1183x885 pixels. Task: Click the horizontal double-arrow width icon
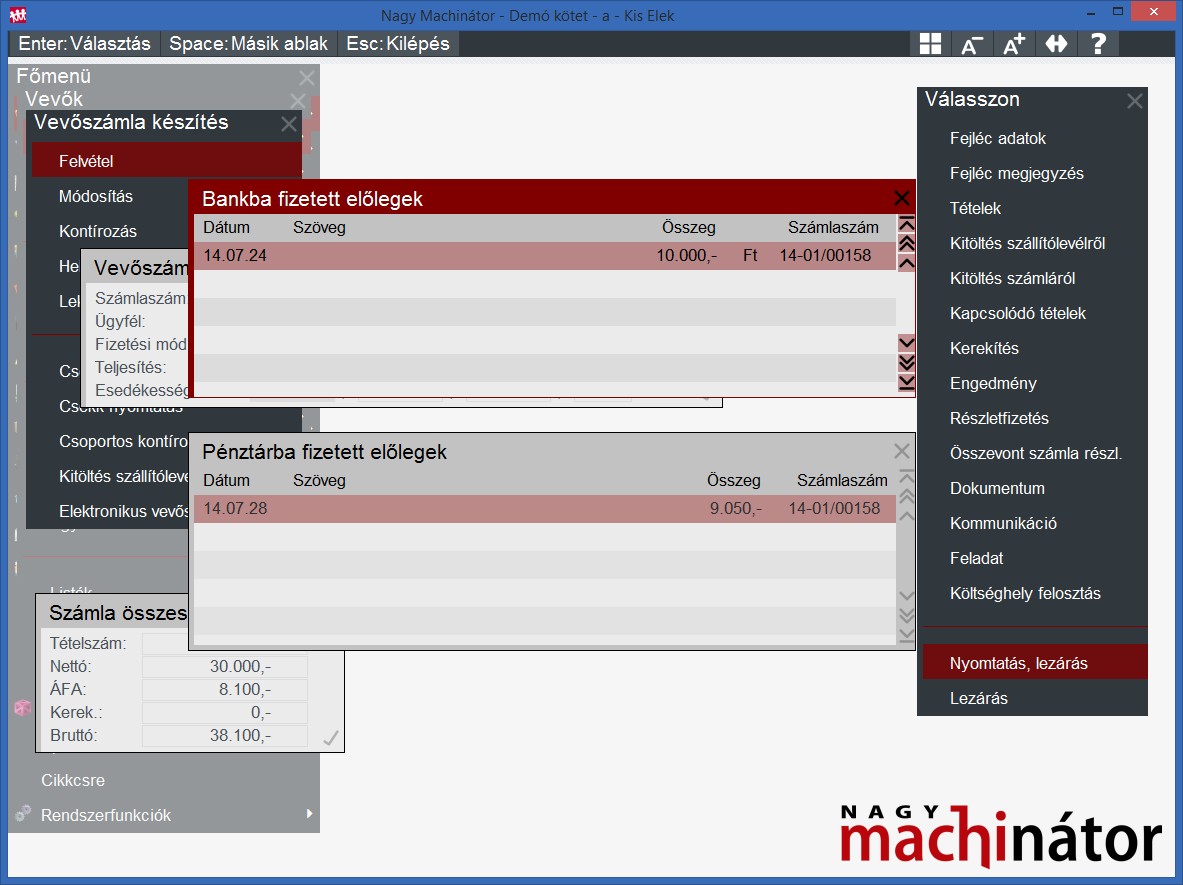[x=1056, y=44]
